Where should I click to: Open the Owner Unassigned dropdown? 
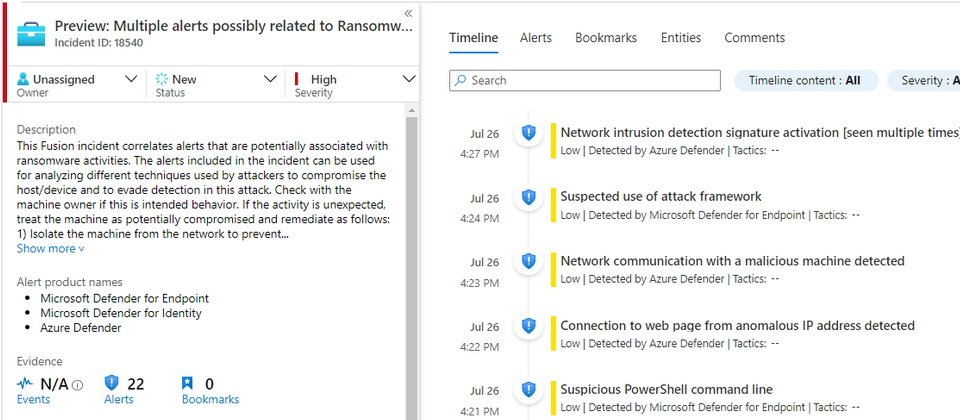[131, 79]
